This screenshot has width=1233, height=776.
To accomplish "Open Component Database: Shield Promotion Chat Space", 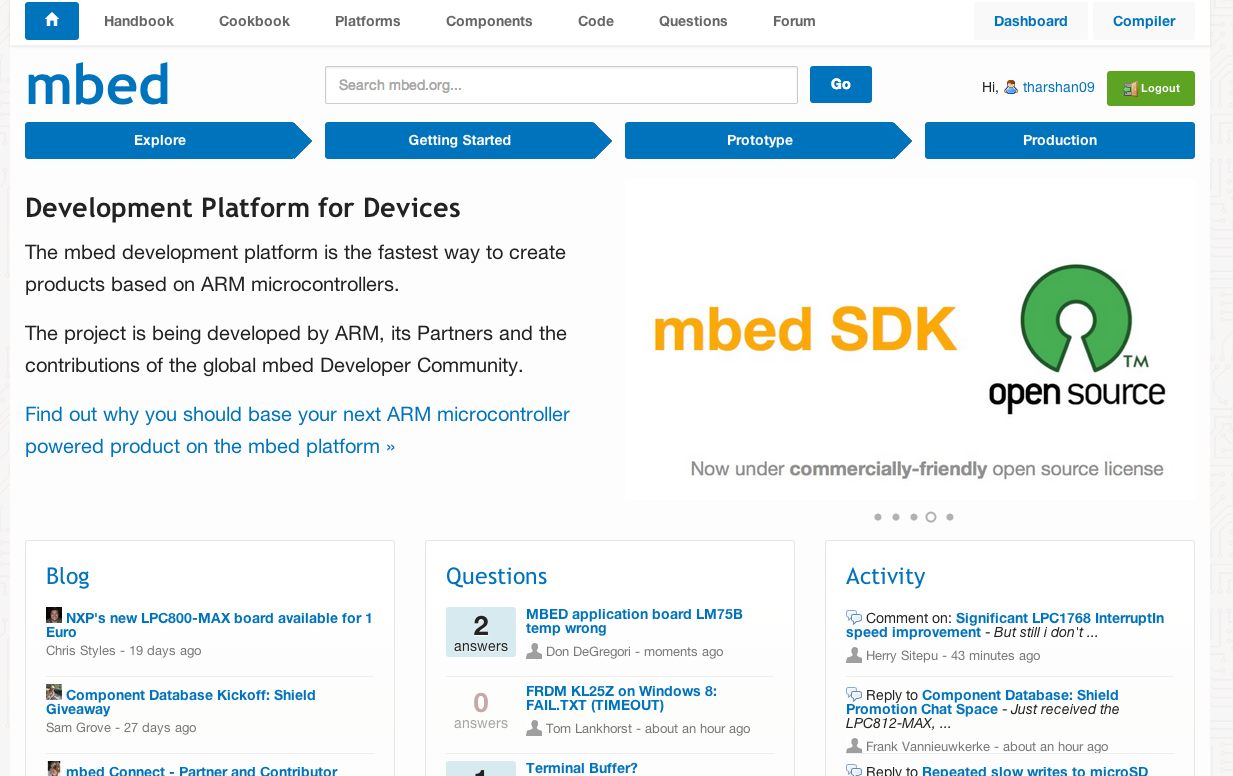I will coord(982,702).
